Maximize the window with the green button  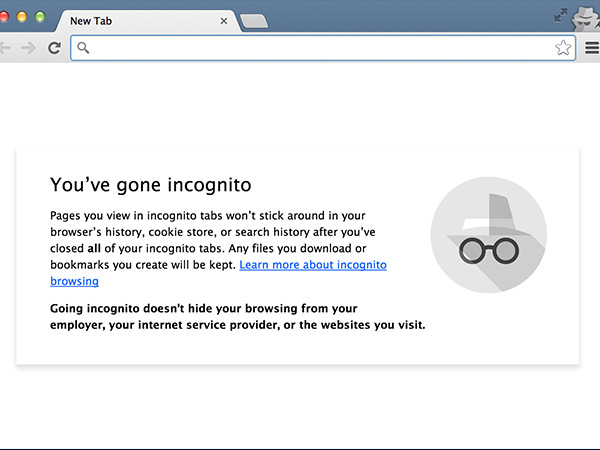pyautogui.click(x=43, y=18)
